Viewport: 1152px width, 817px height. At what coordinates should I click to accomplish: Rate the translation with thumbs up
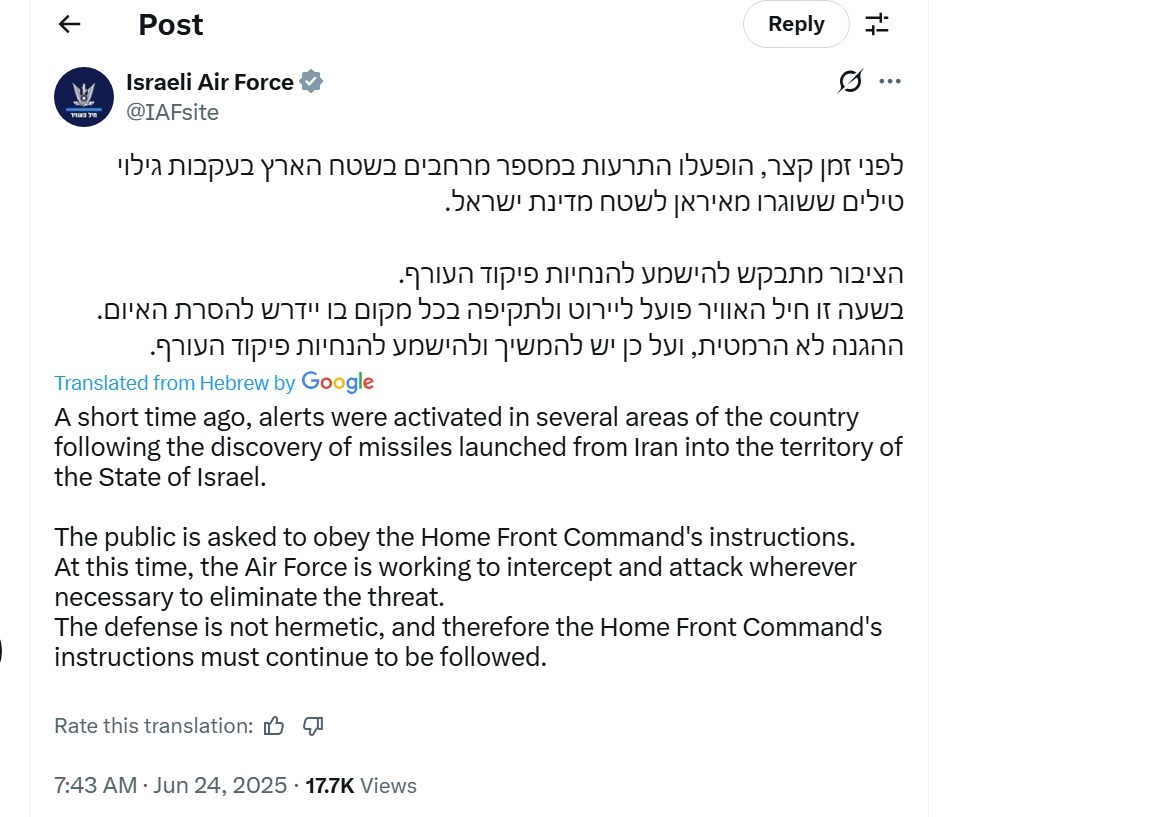274,726
